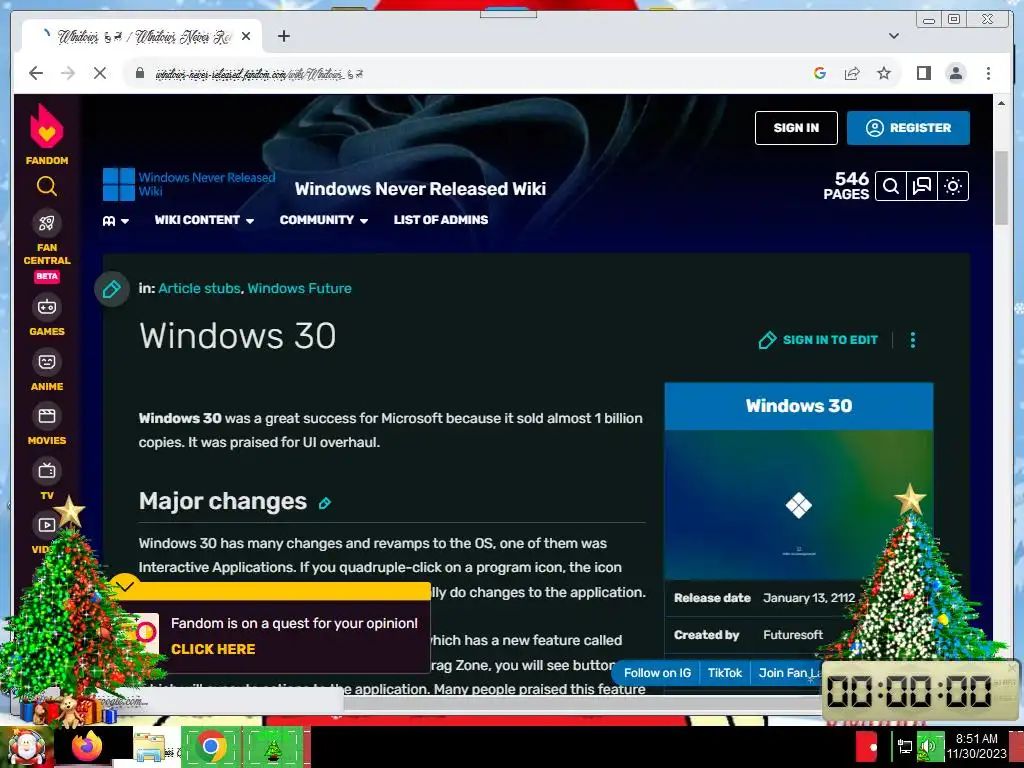
Task: Bookmark this page star
Action: click(x=884, y=73)
